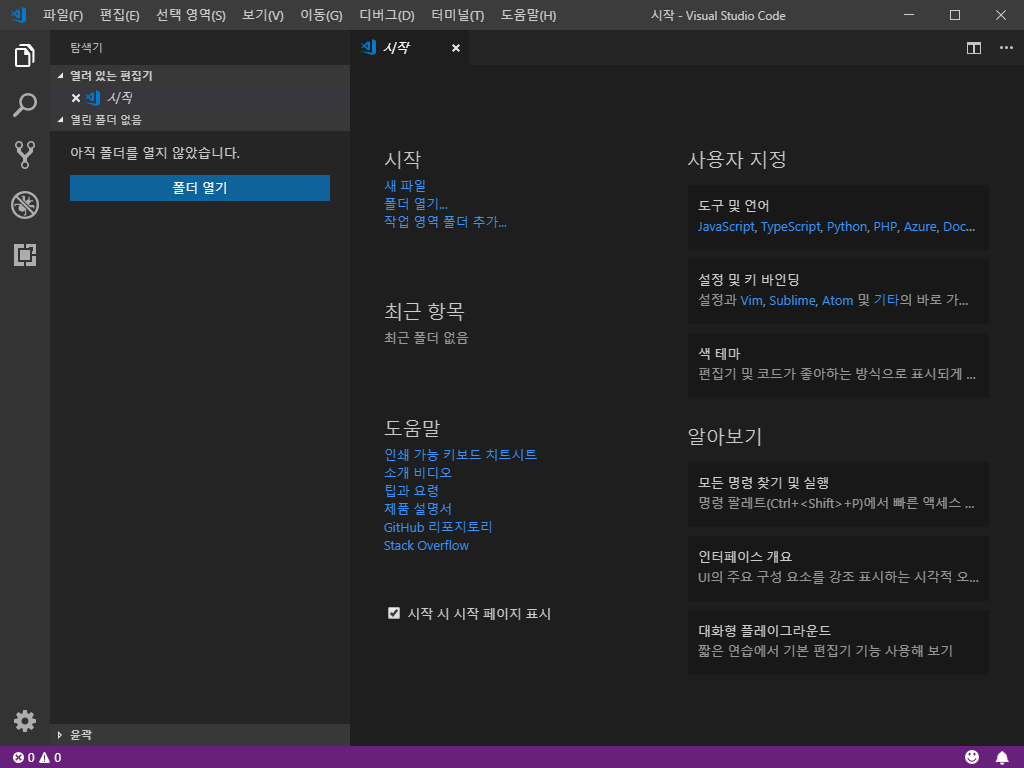Open 모든 명령 찾기 및 실행 card

coord(838,494)
